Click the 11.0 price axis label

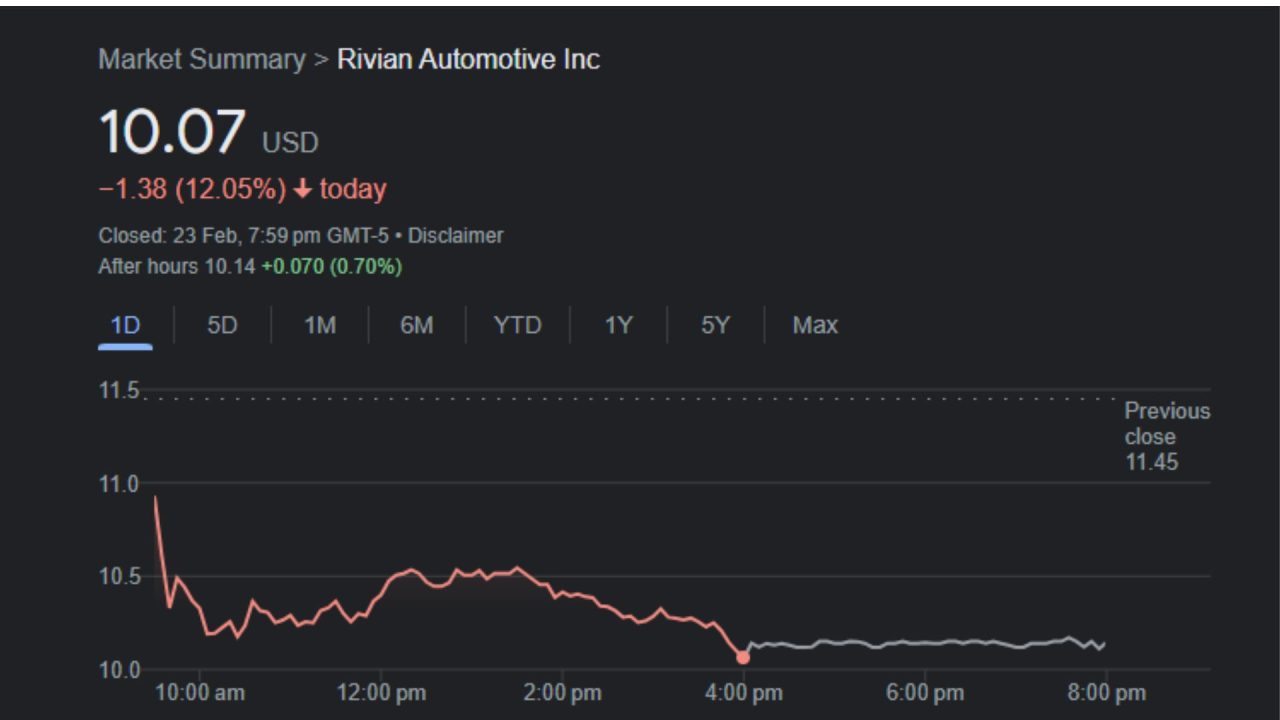(118, 484)
